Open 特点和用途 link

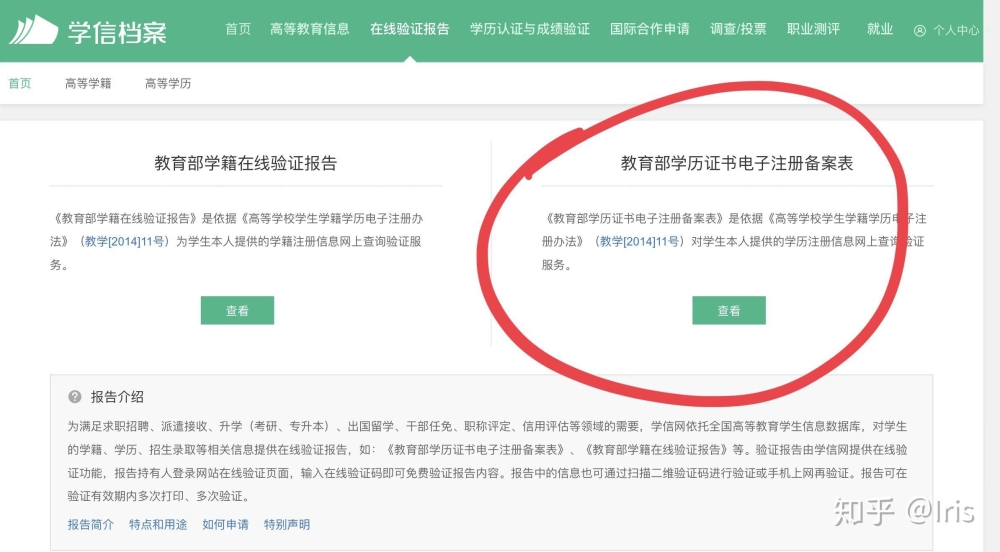point(158,525)
